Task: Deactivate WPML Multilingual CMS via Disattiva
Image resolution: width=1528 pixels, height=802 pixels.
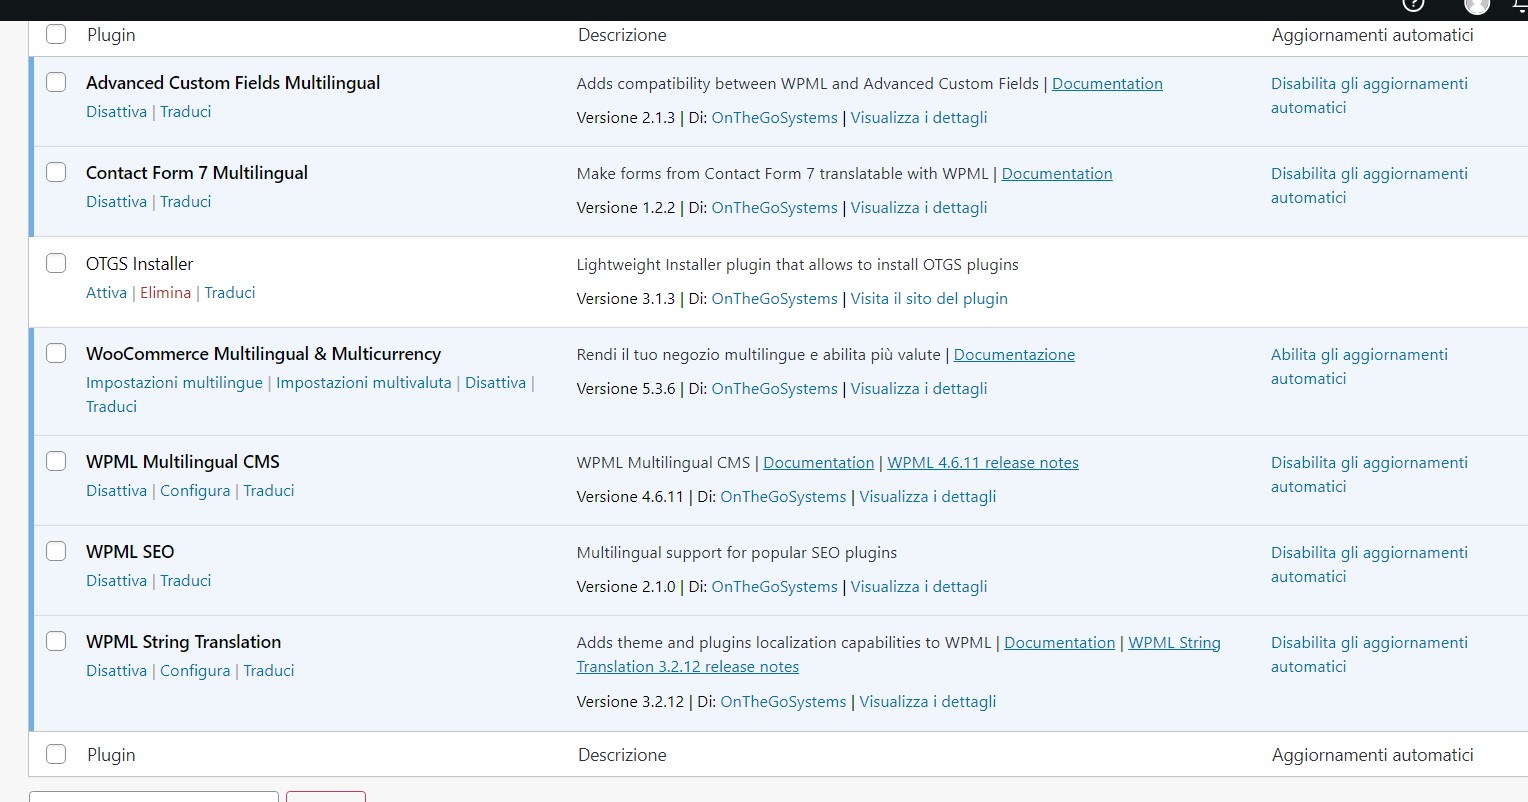Action: click(x=116, y=490)
